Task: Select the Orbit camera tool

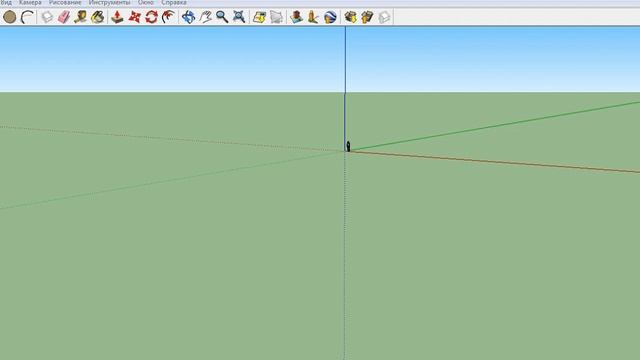Action: pos(188,17)
